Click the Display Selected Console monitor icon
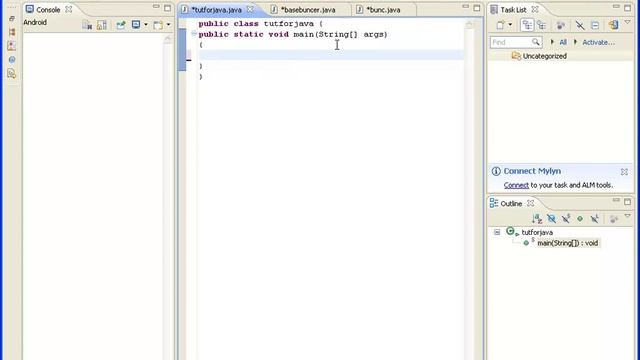This screenshot has width=640, height=360. [136, 25]
